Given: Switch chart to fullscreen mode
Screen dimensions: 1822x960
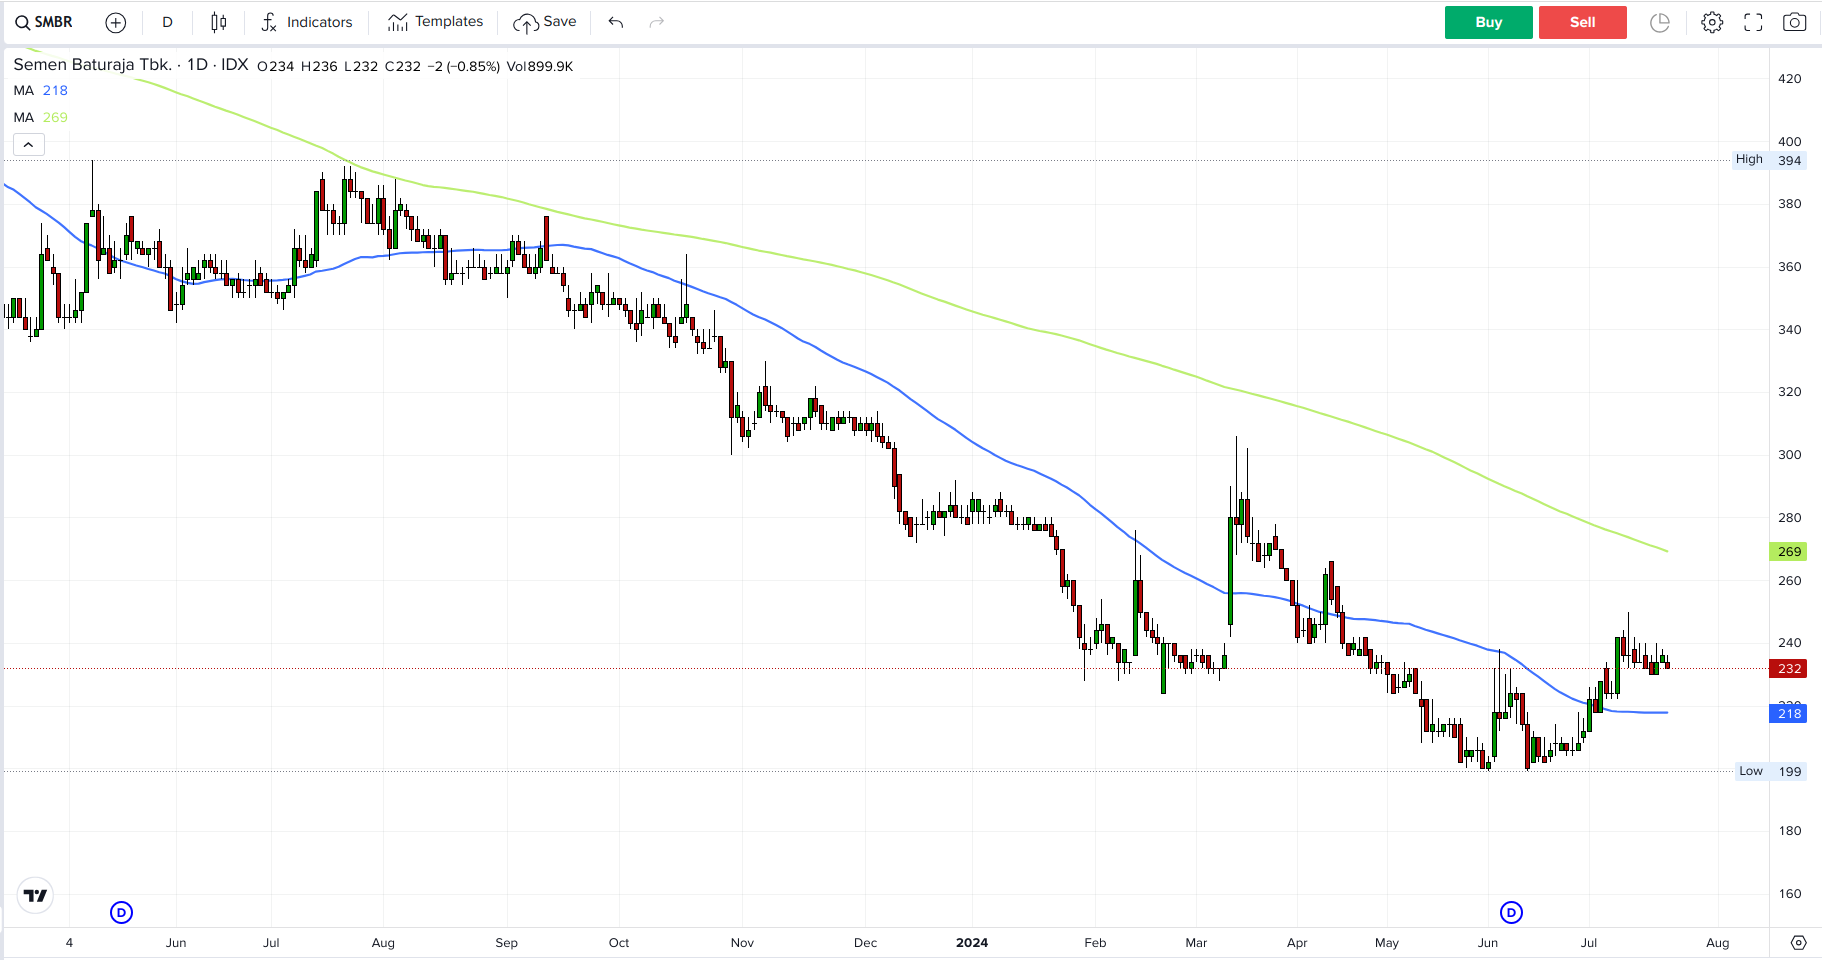Looking at the screenshot, I should tap(1753, 22).
